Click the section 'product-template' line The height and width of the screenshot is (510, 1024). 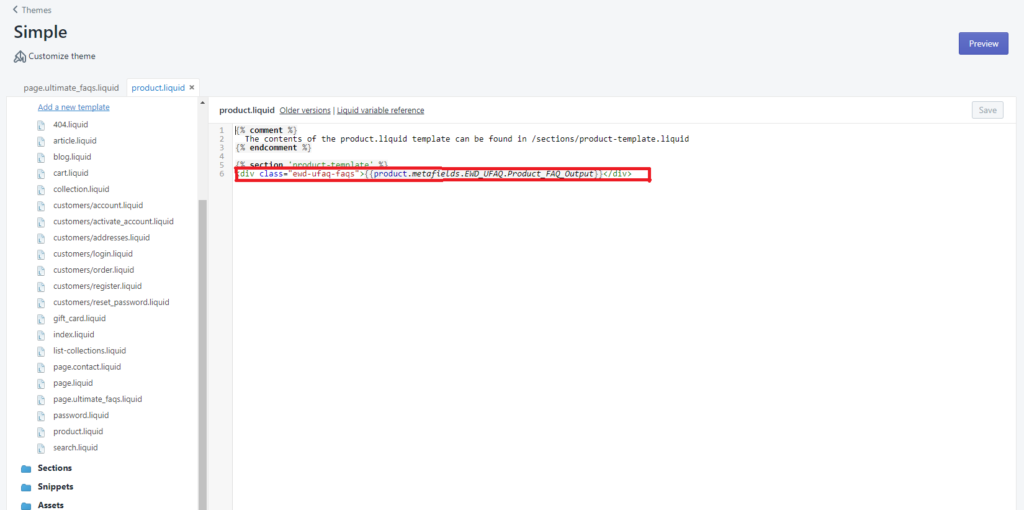[312, 165]
